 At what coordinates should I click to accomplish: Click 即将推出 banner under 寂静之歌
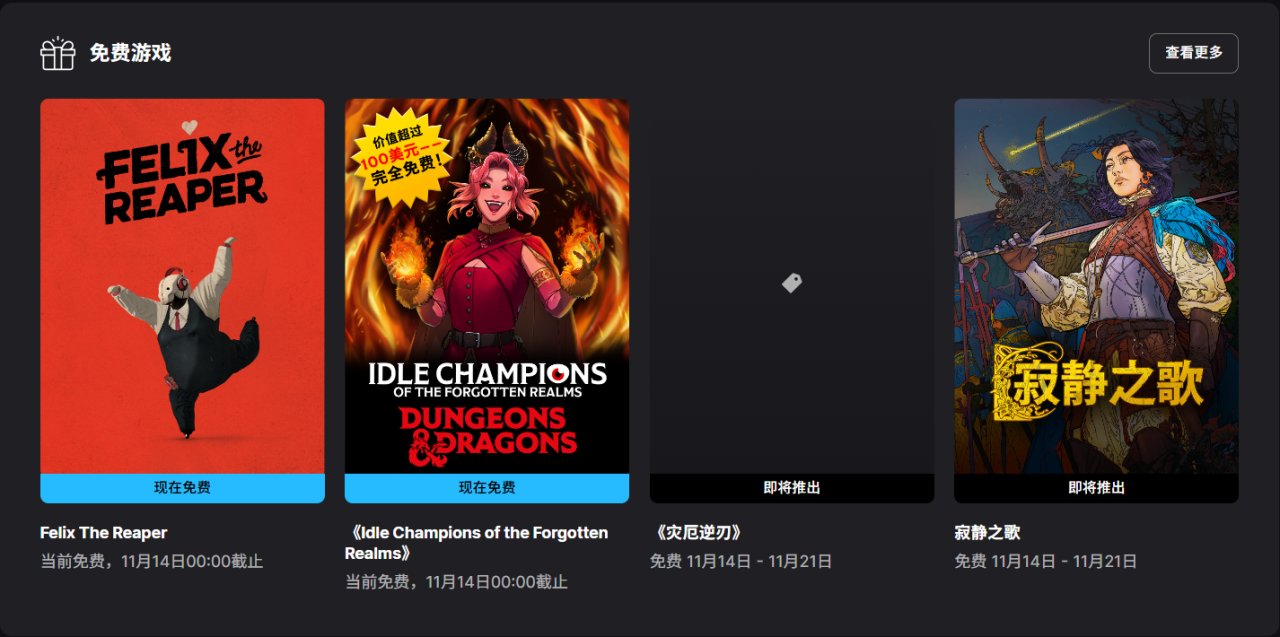pyautogui.click(x=1096, y=488)
